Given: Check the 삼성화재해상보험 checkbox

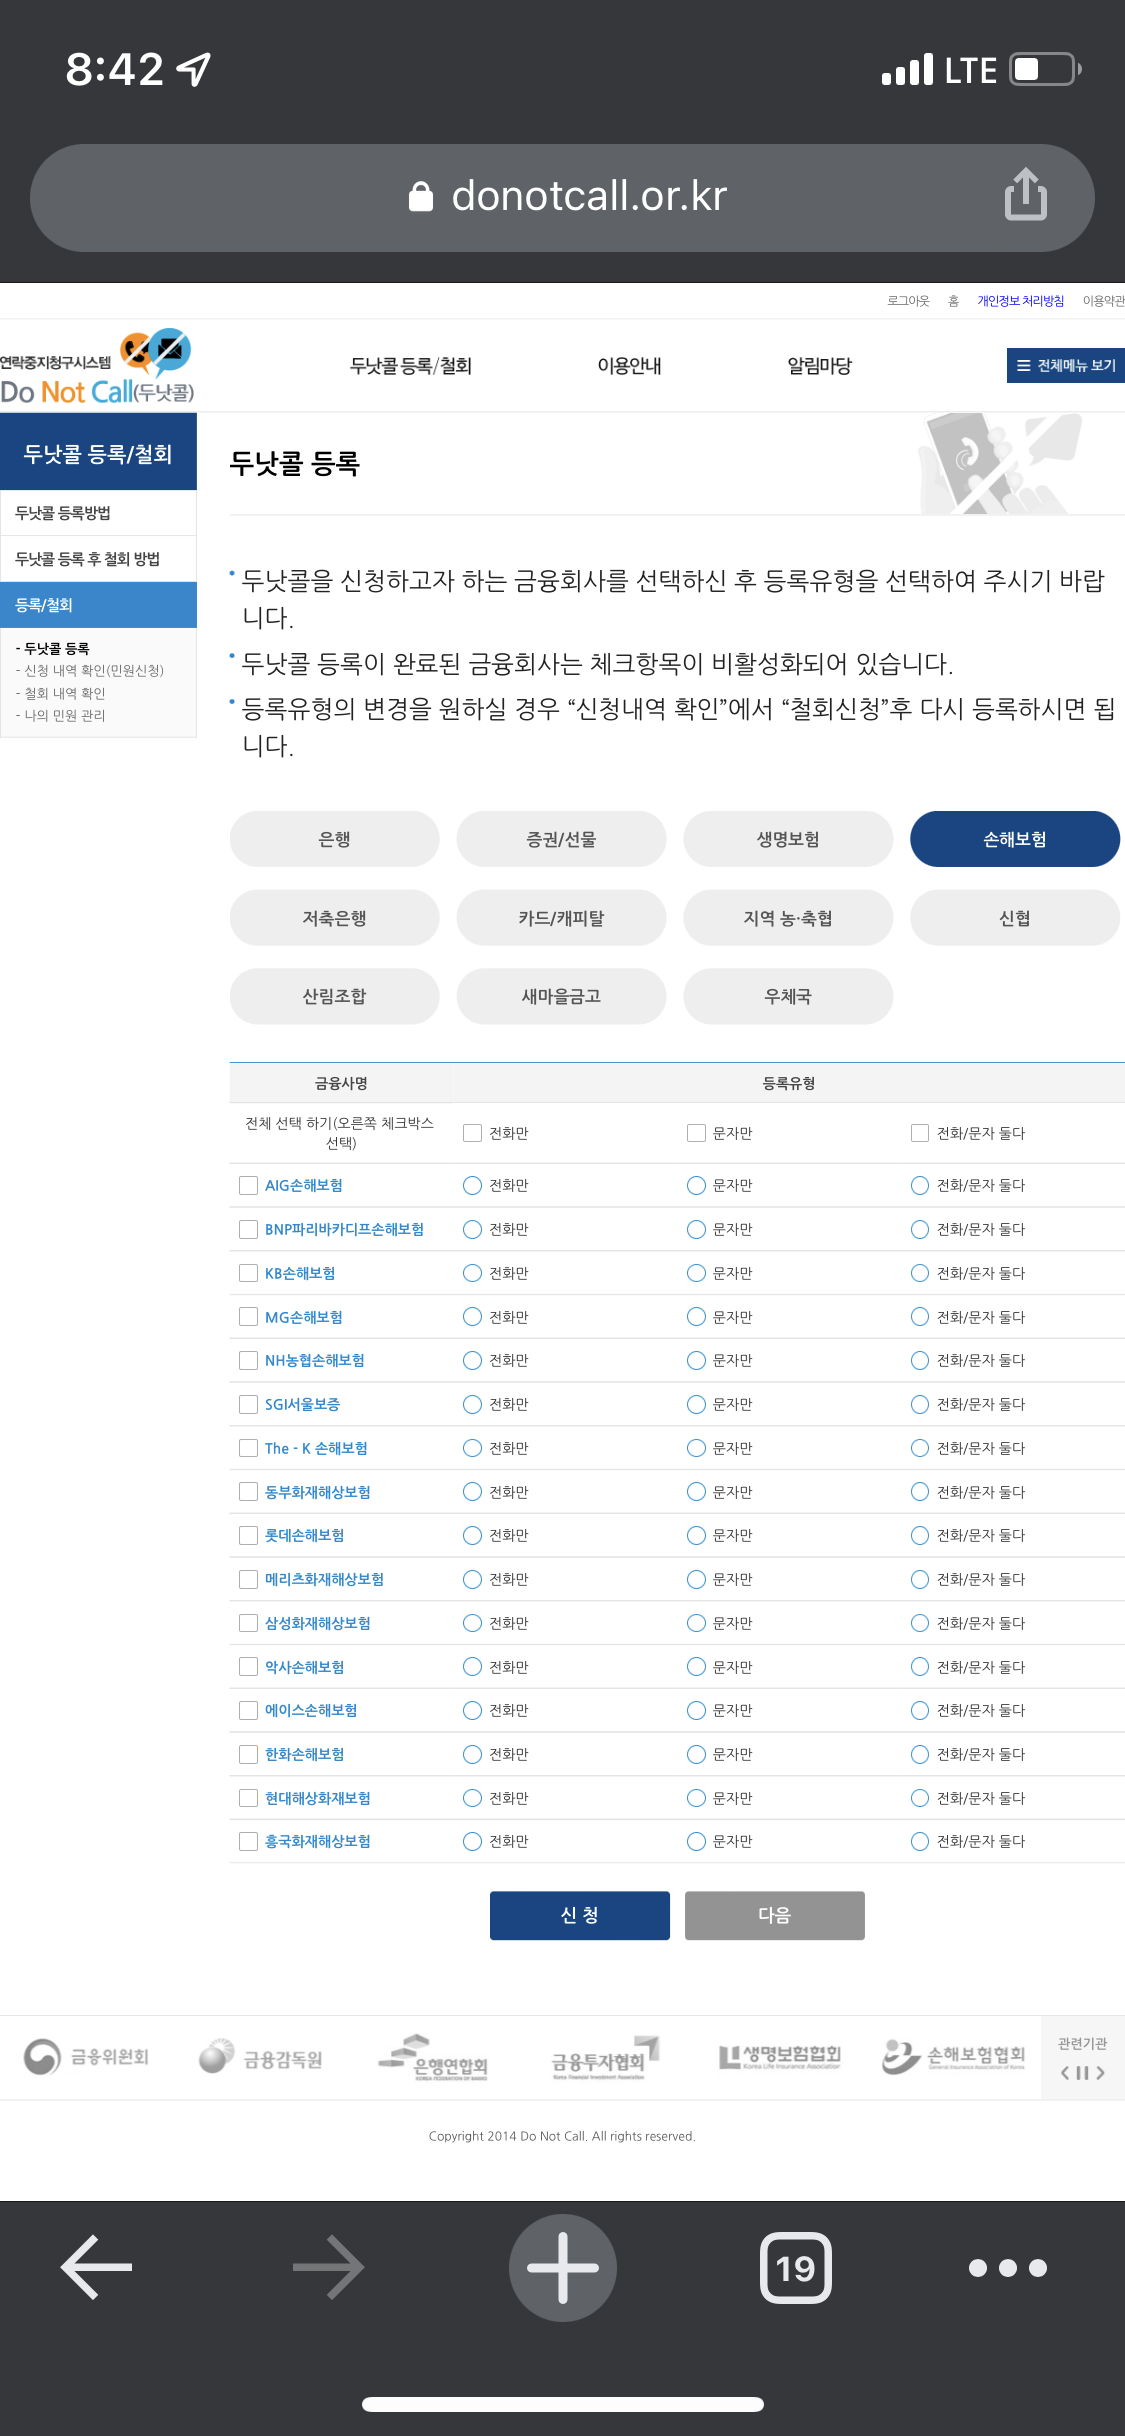Looking at the screenshot, I should click(x=248, y=1623).
